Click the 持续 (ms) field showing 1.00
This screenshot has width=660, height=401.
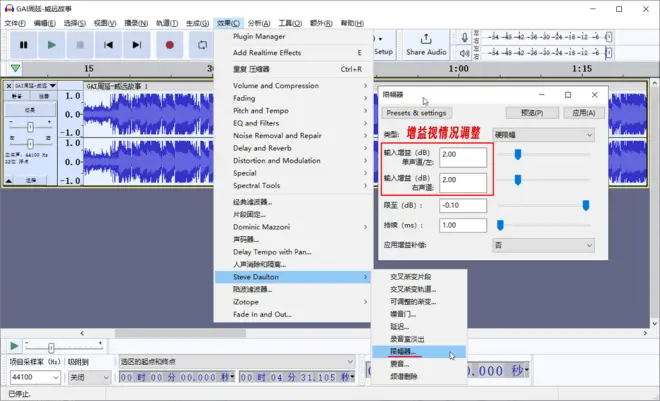coord(463,225)
